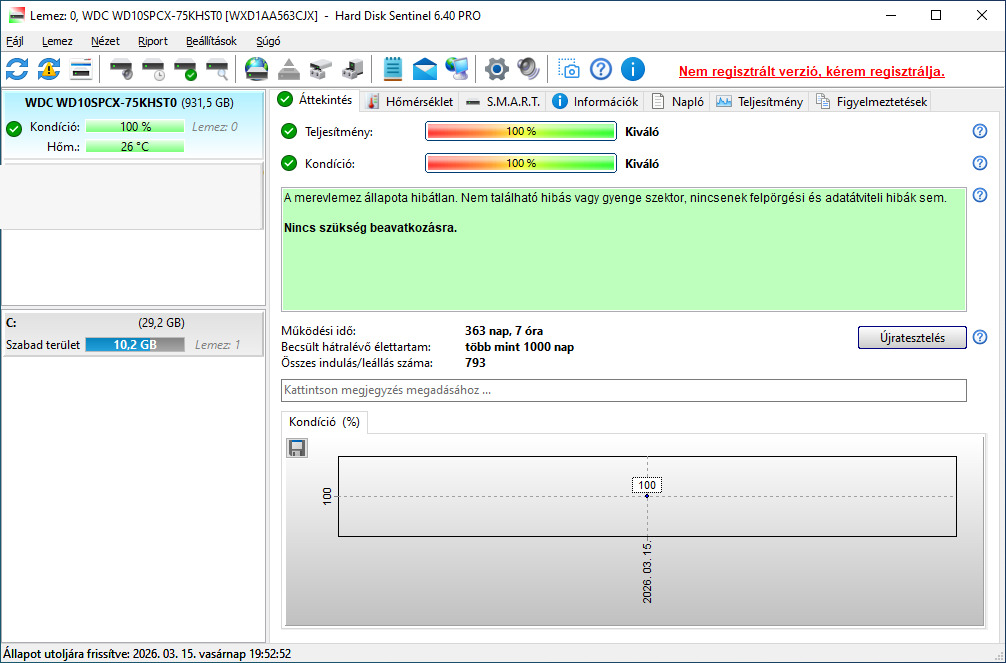Click the green check icon on Áttekintés tab
1006x663 pixels.
[285, 99]
